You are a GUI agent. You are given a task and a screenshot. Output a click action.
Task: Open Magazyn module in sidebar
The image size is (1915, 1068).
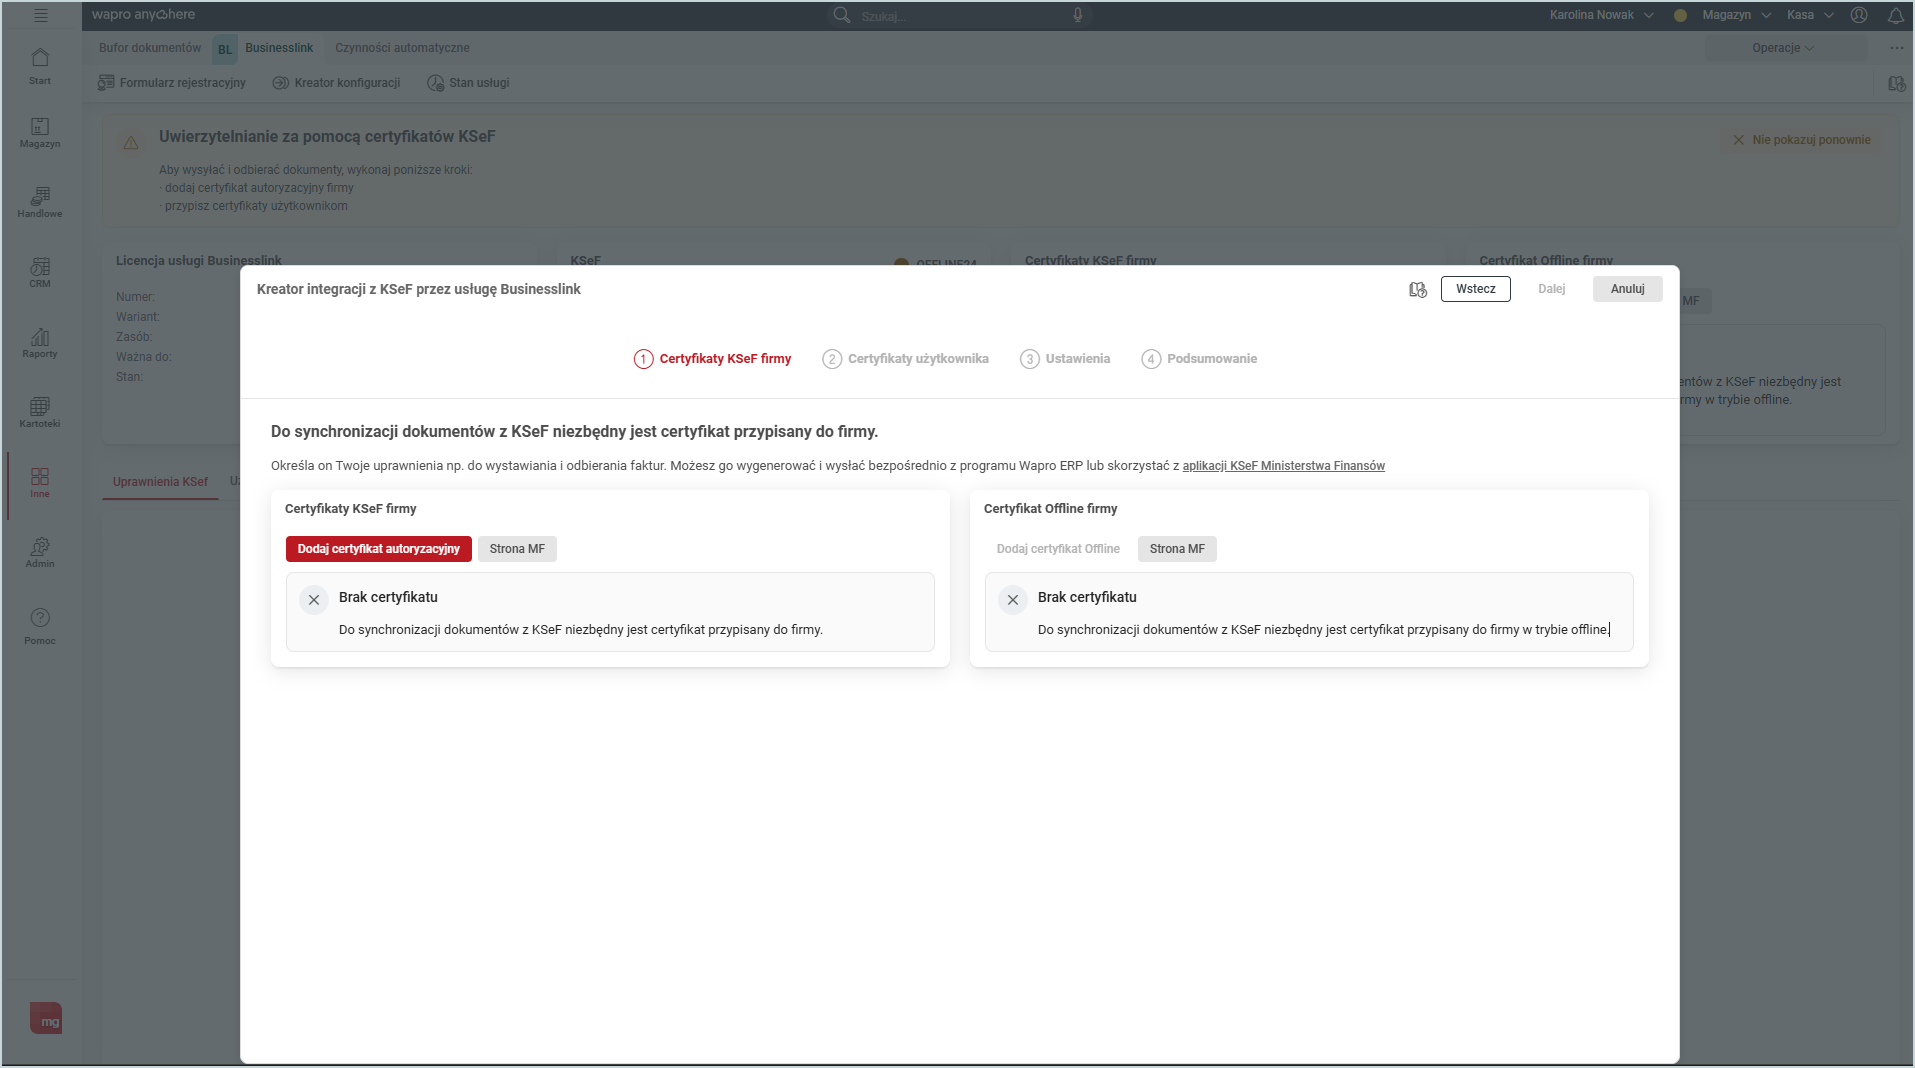click(x=40, y=133)
